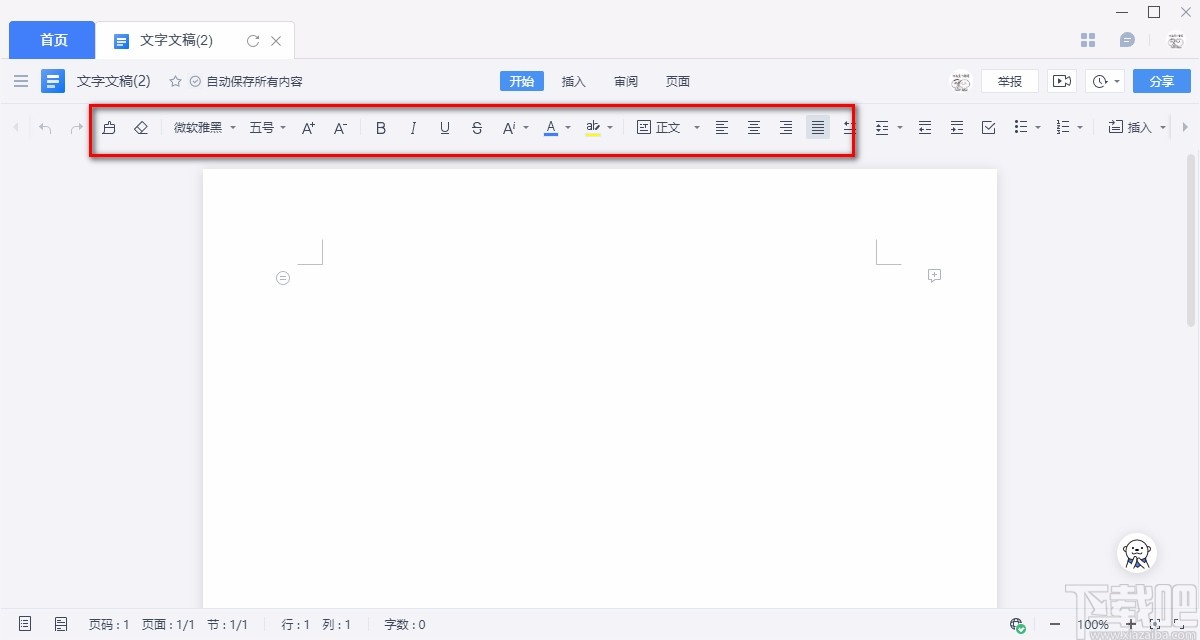This screenshot has width=1200, height=640.
Task: Increase the font size with A+ icon
Action: (307, 127)
